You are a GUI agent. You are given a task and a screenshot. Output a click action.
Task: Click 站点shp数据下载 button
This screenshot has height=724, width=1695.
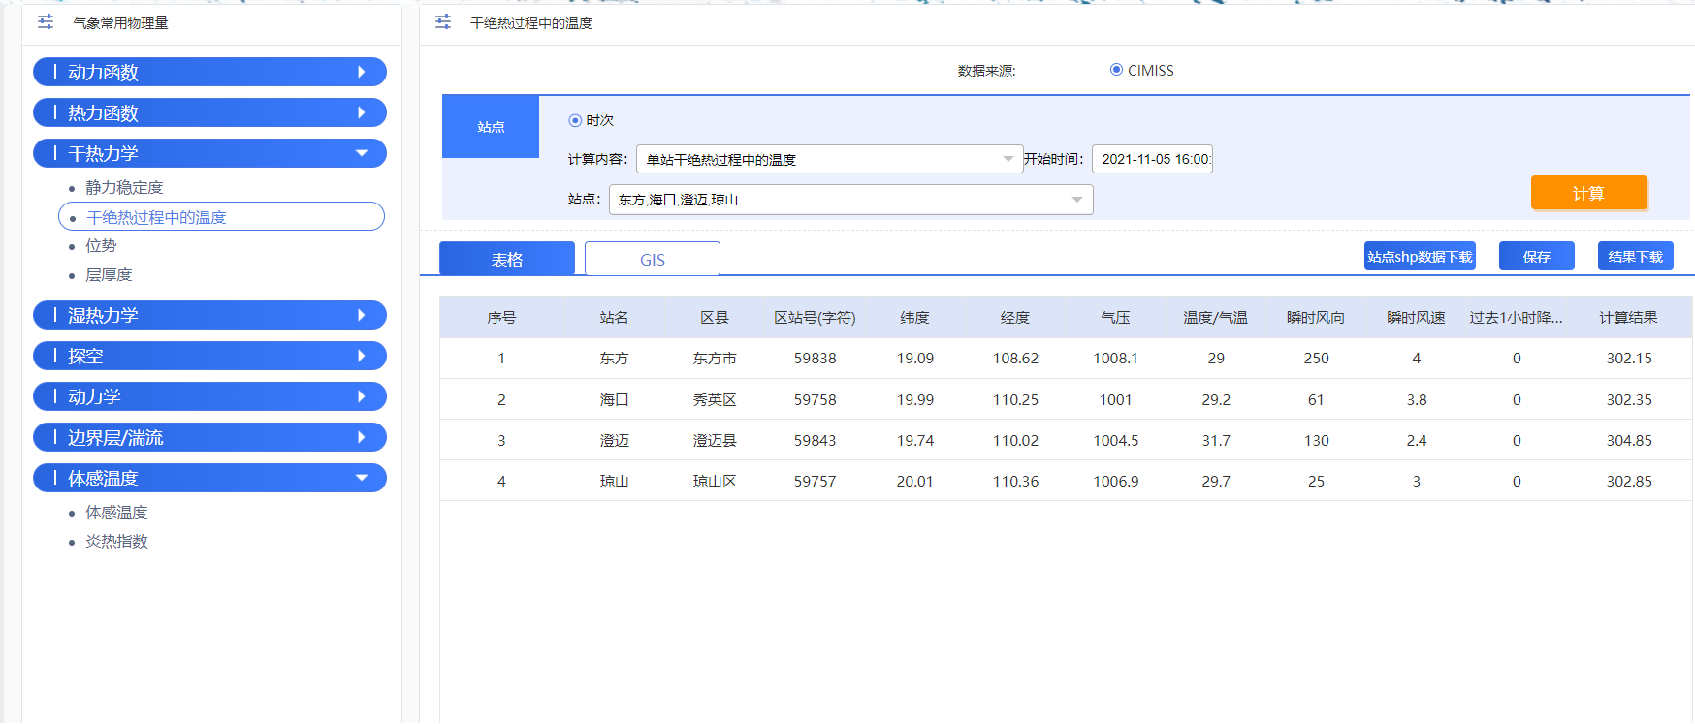point(1420,256)
